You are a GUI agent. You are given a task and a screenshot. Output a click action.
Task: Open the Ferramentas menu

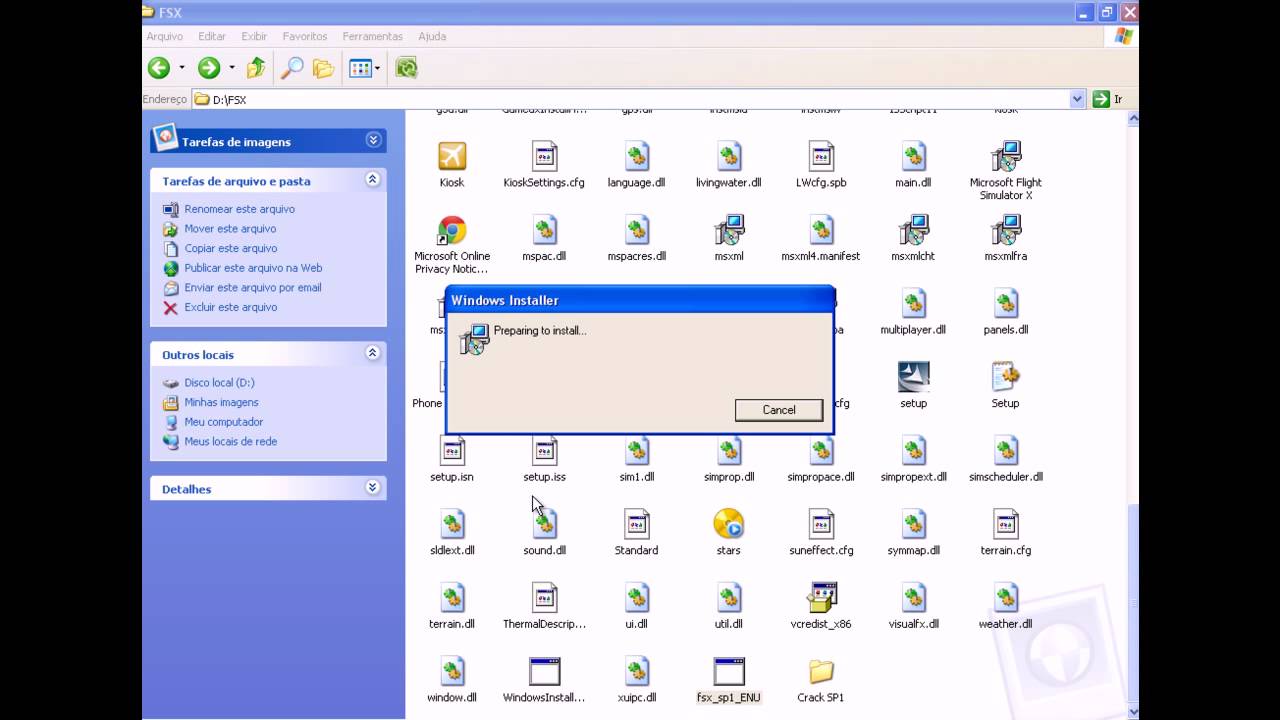point(373,36)
